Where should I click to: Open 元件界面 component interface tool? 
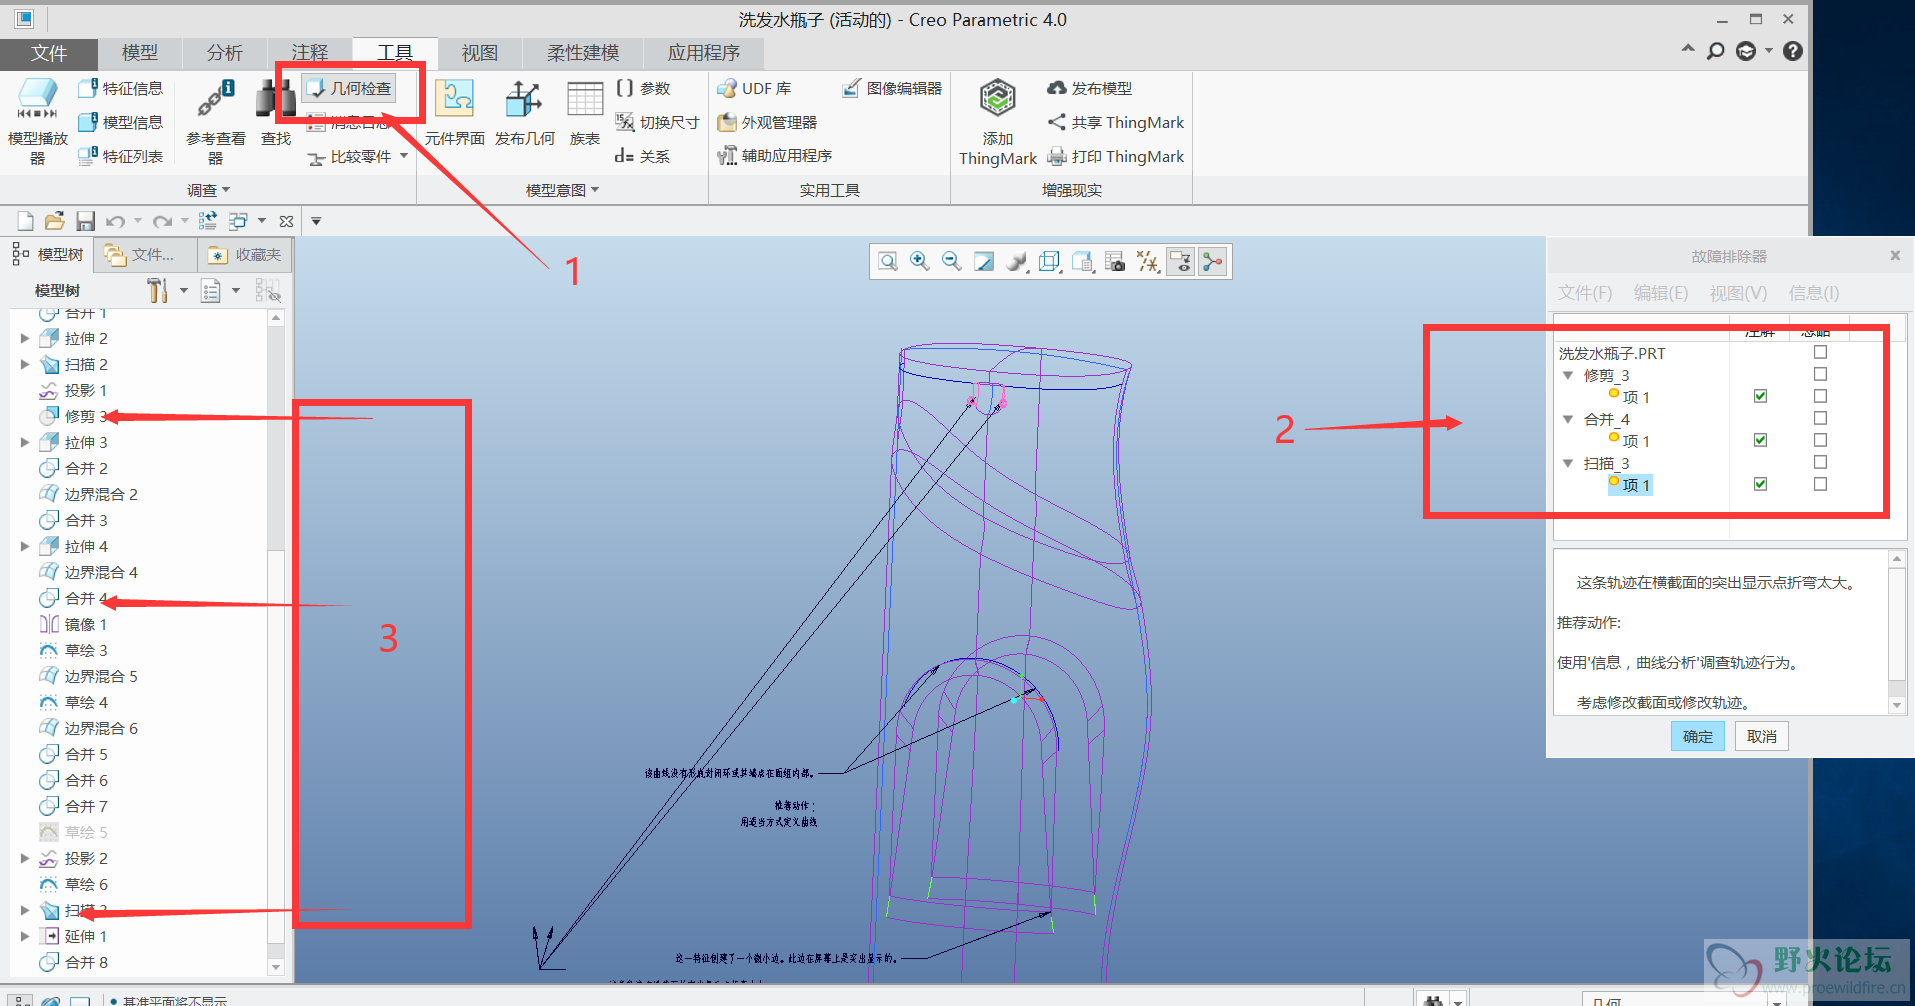tap(455, 112)
